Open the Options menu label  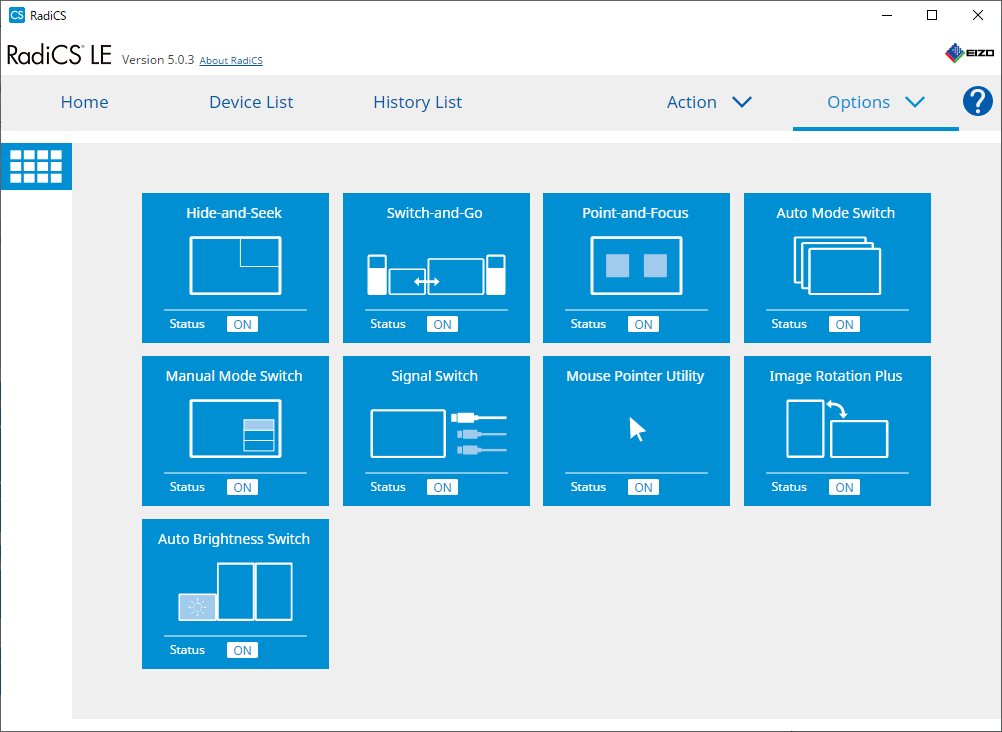coord(858,102)
